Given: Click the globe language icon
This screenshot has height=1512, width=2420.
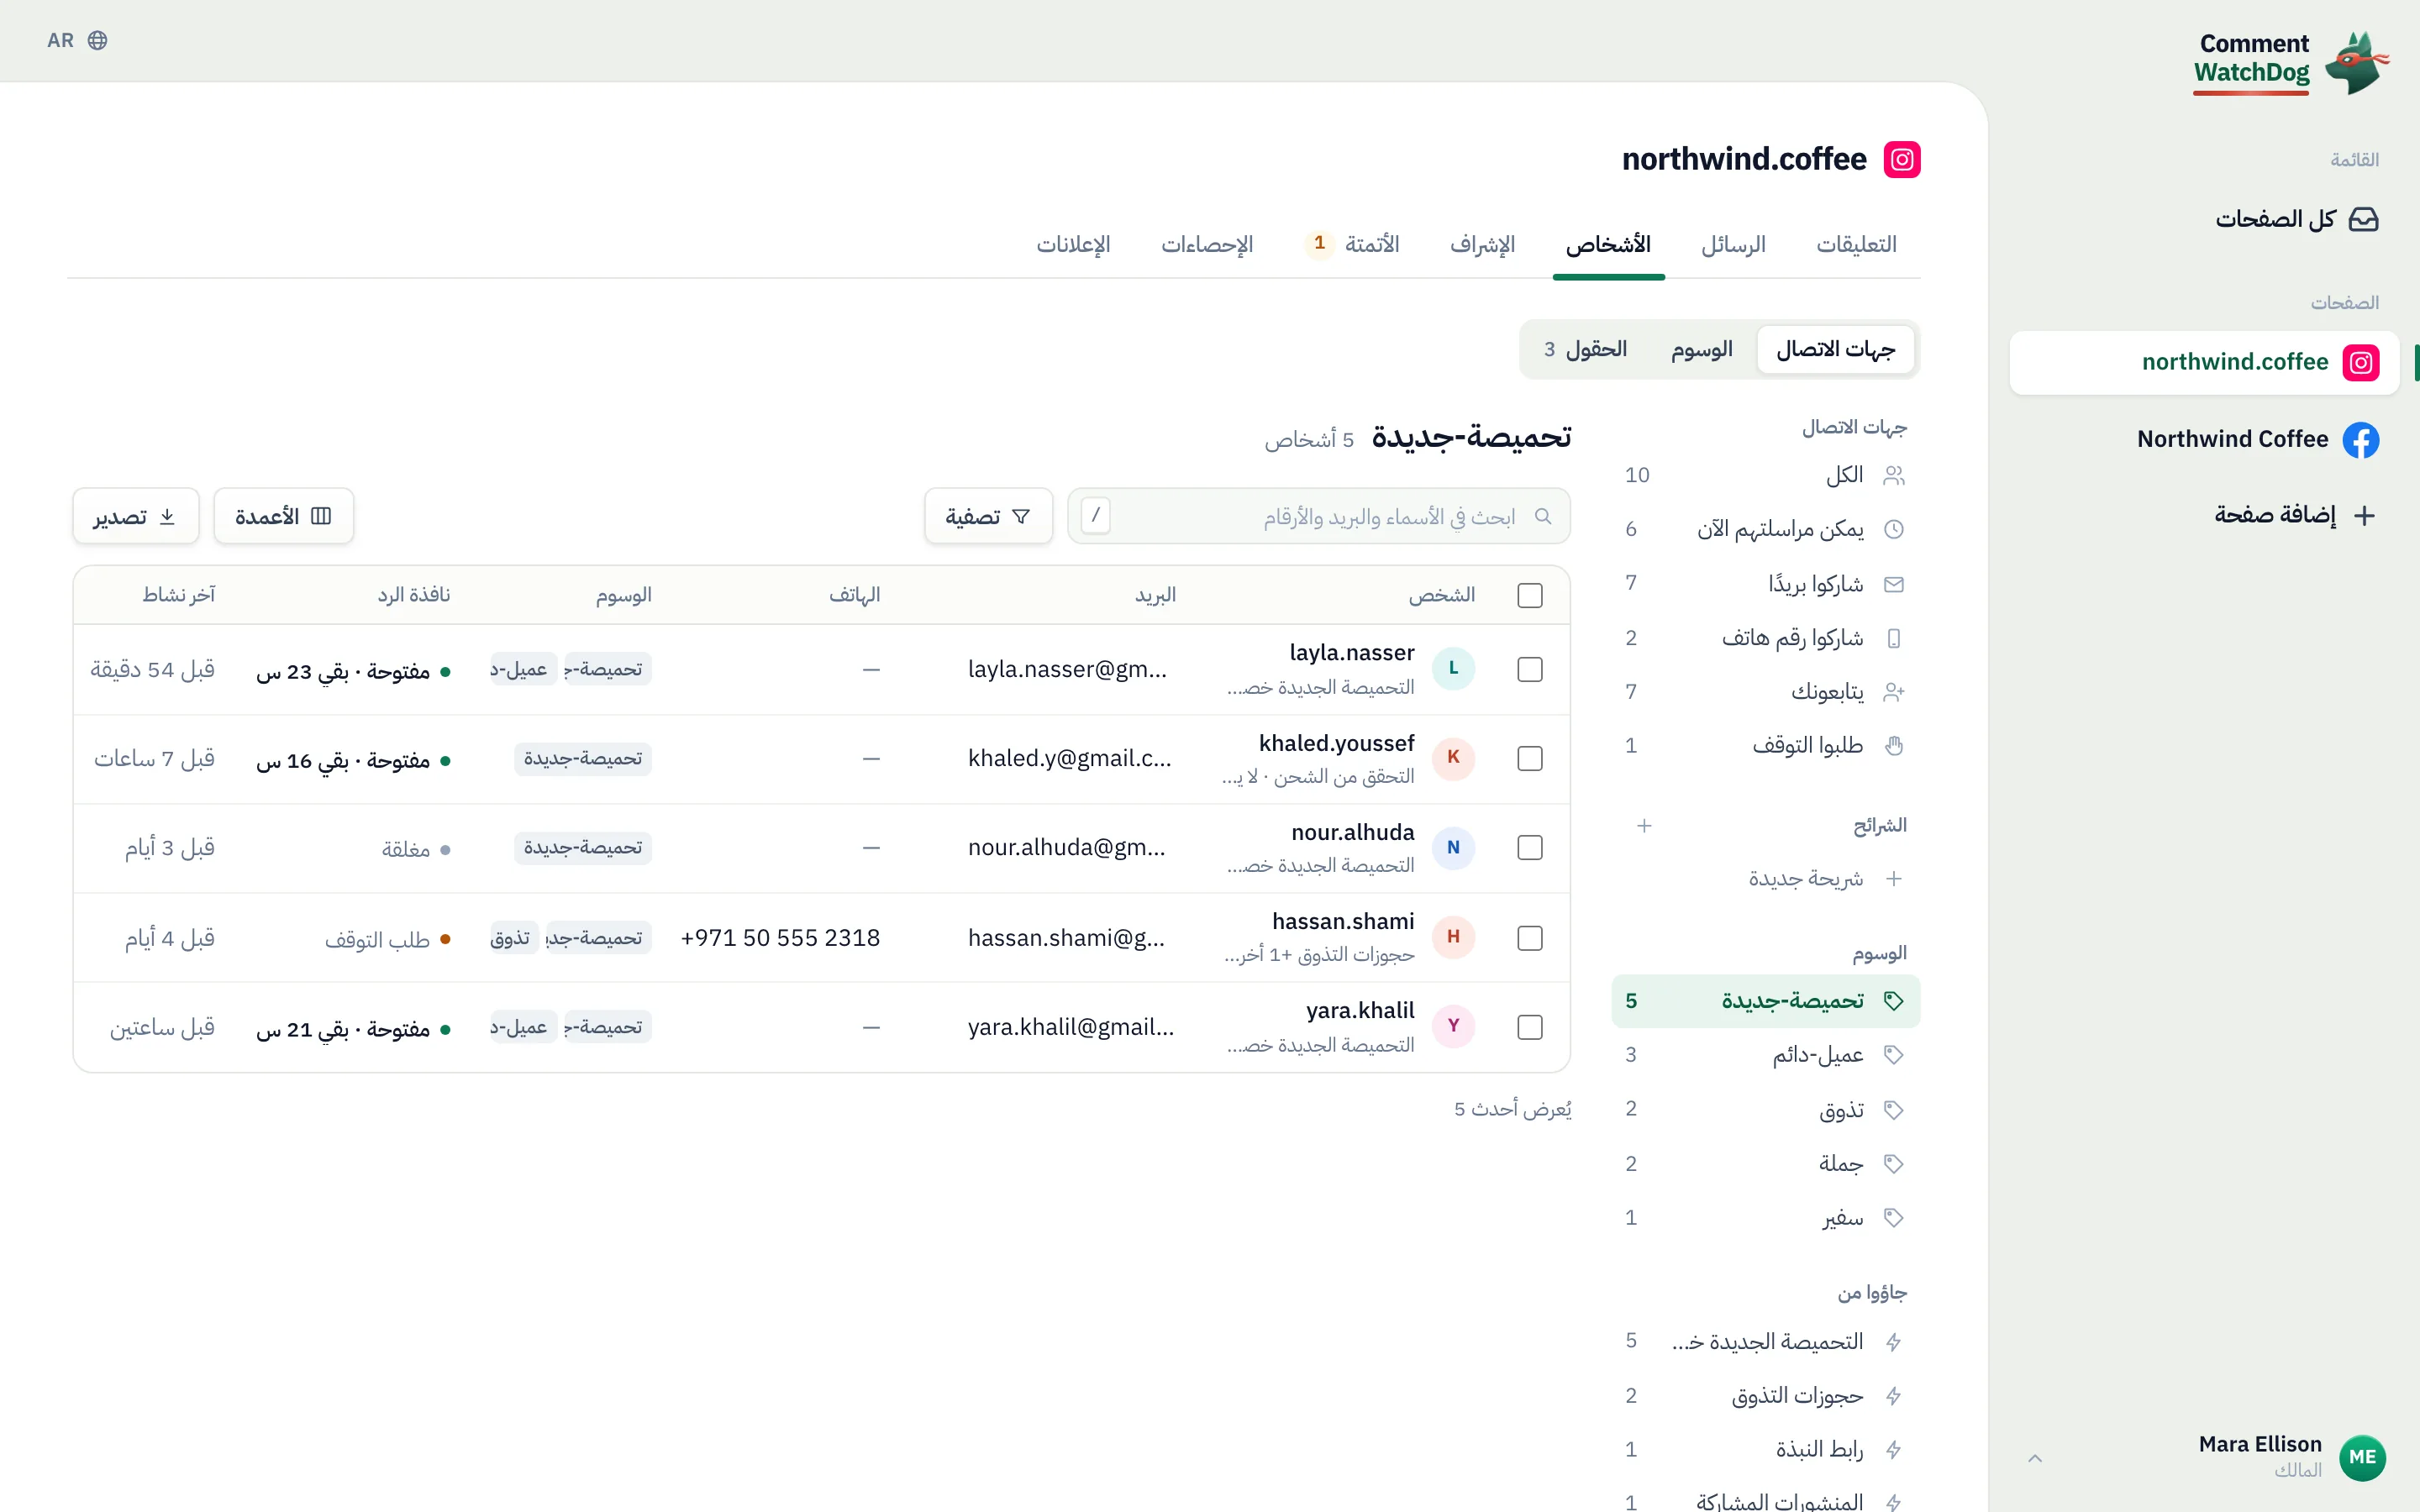Looking at the screenshot, I should (x=97, y=40).
